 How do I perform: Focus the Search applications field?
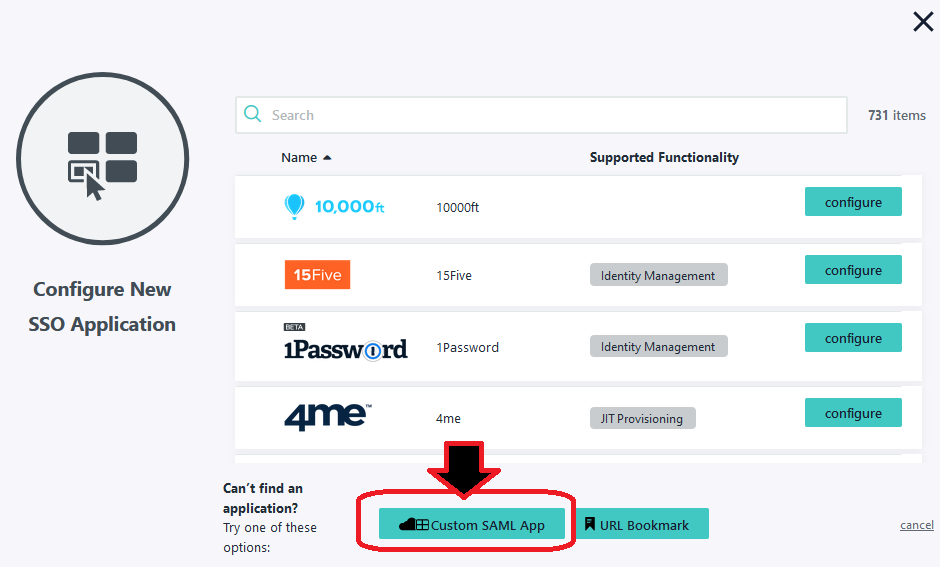tap(541, 115)
